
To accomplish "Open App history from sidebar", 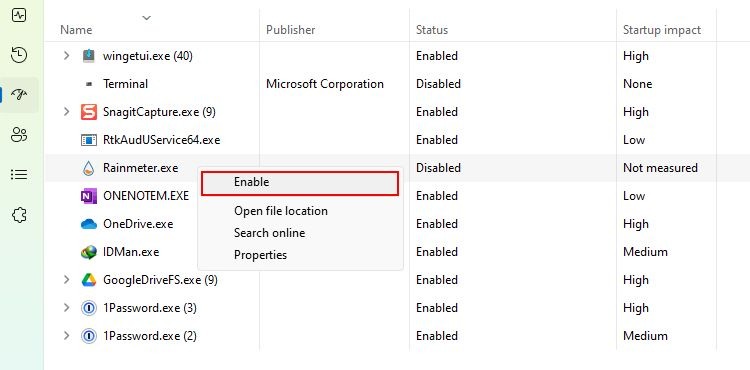I will tap(19, 55).
